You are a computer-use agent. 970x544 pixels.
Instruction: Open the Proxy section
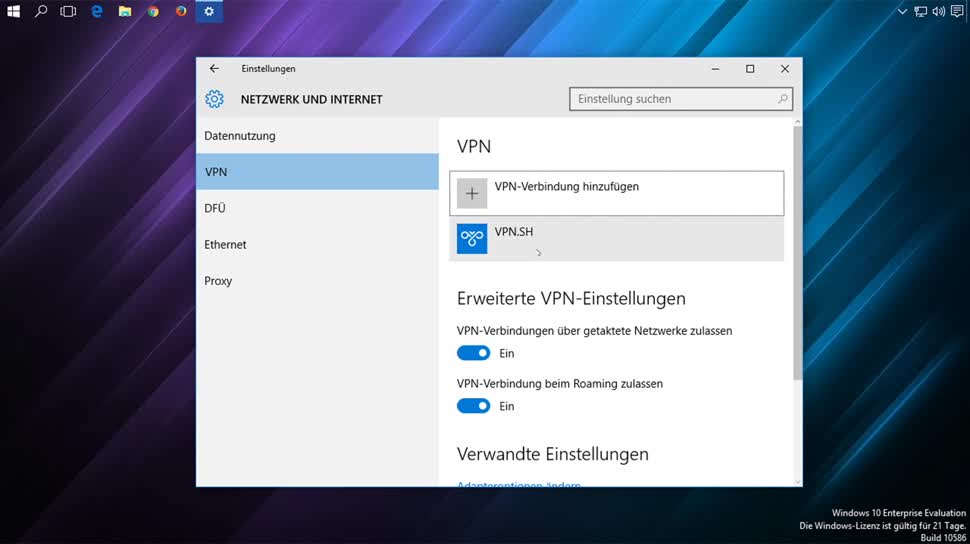(317, 280)
